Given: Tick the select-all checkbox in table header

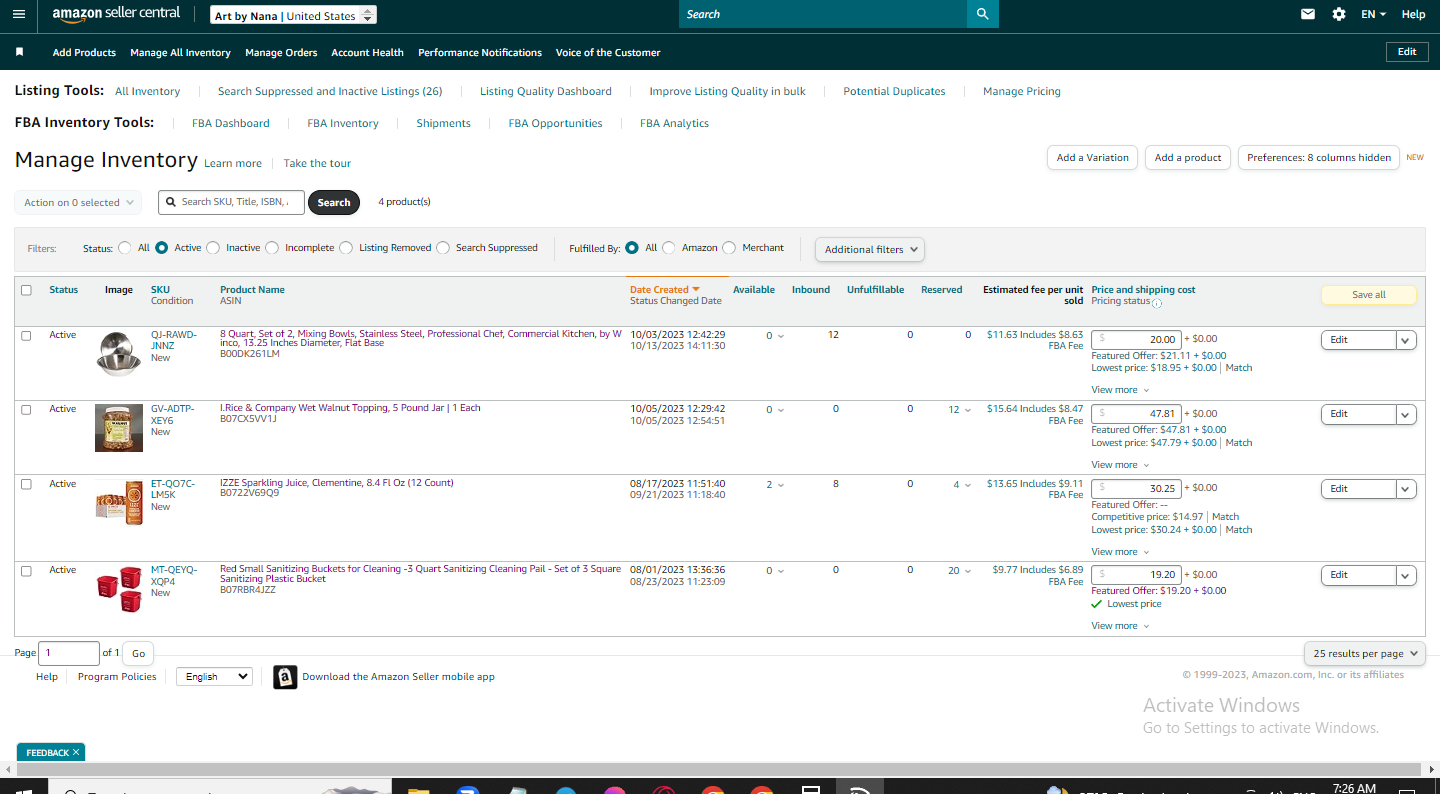Looking at the screenshot, I should pos(26,290).
